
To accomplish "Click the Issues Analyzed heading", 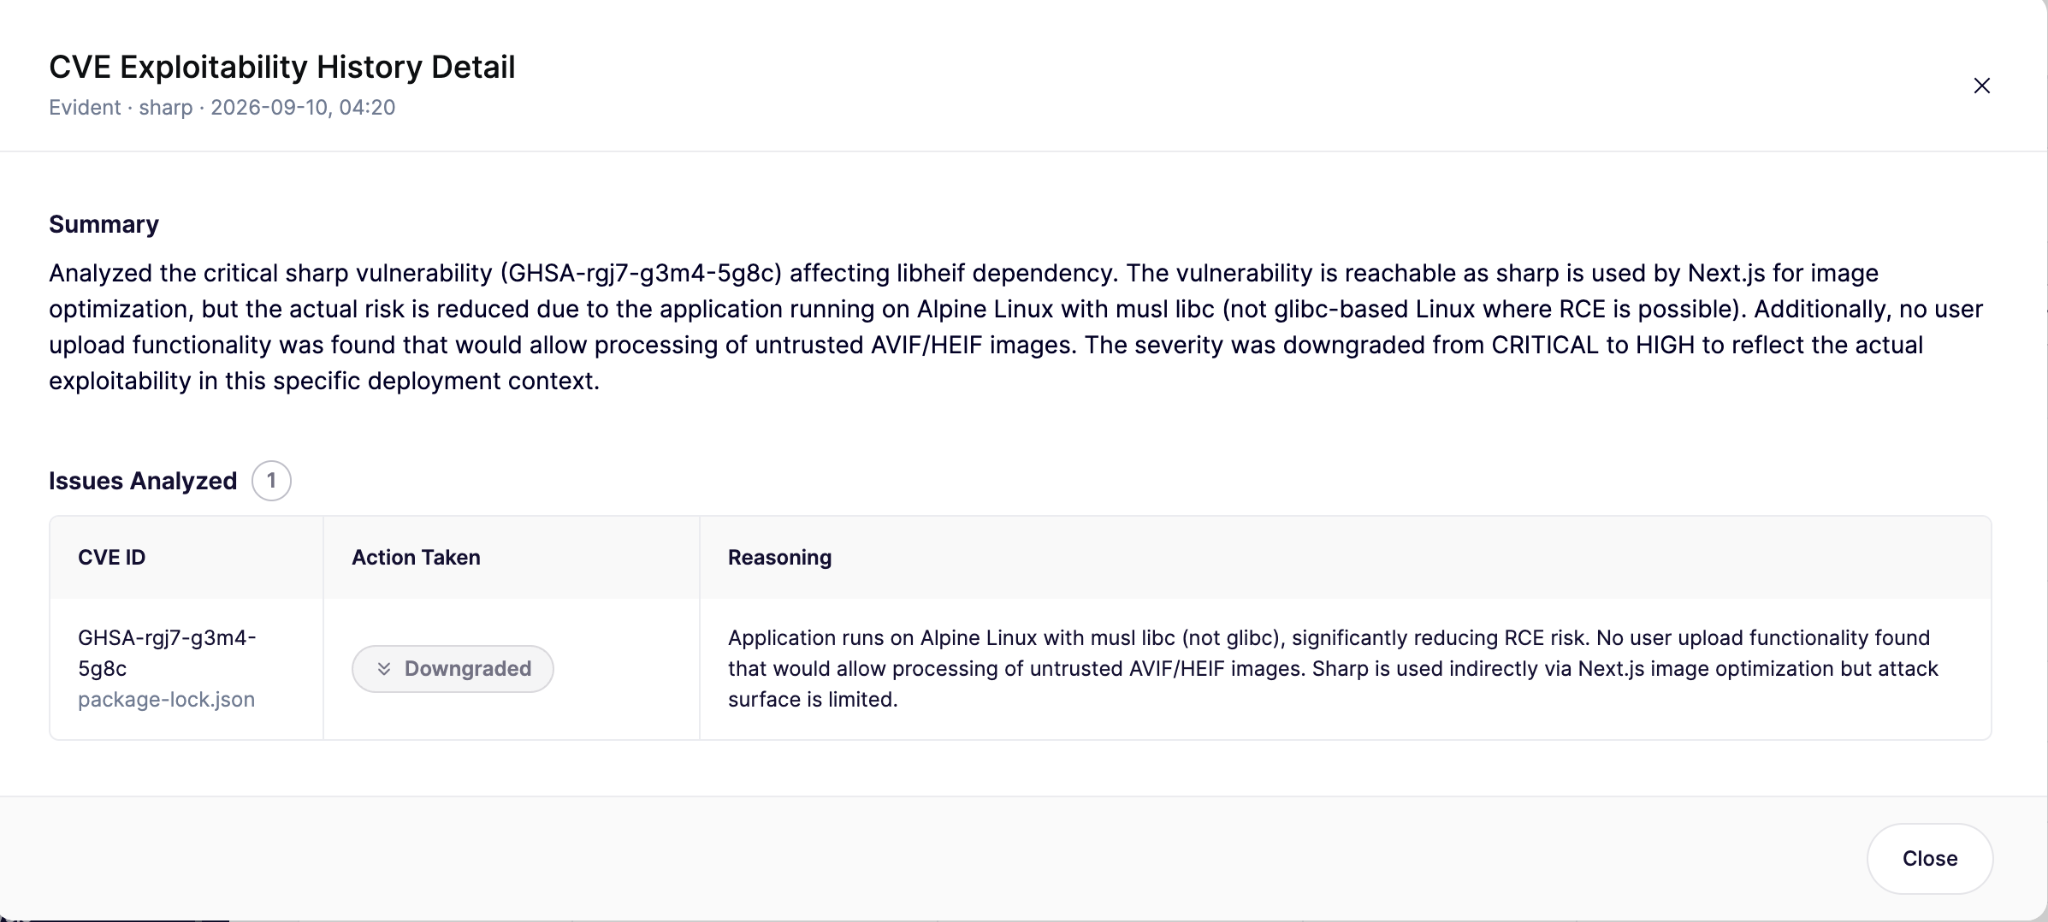I will click(143, 481).
